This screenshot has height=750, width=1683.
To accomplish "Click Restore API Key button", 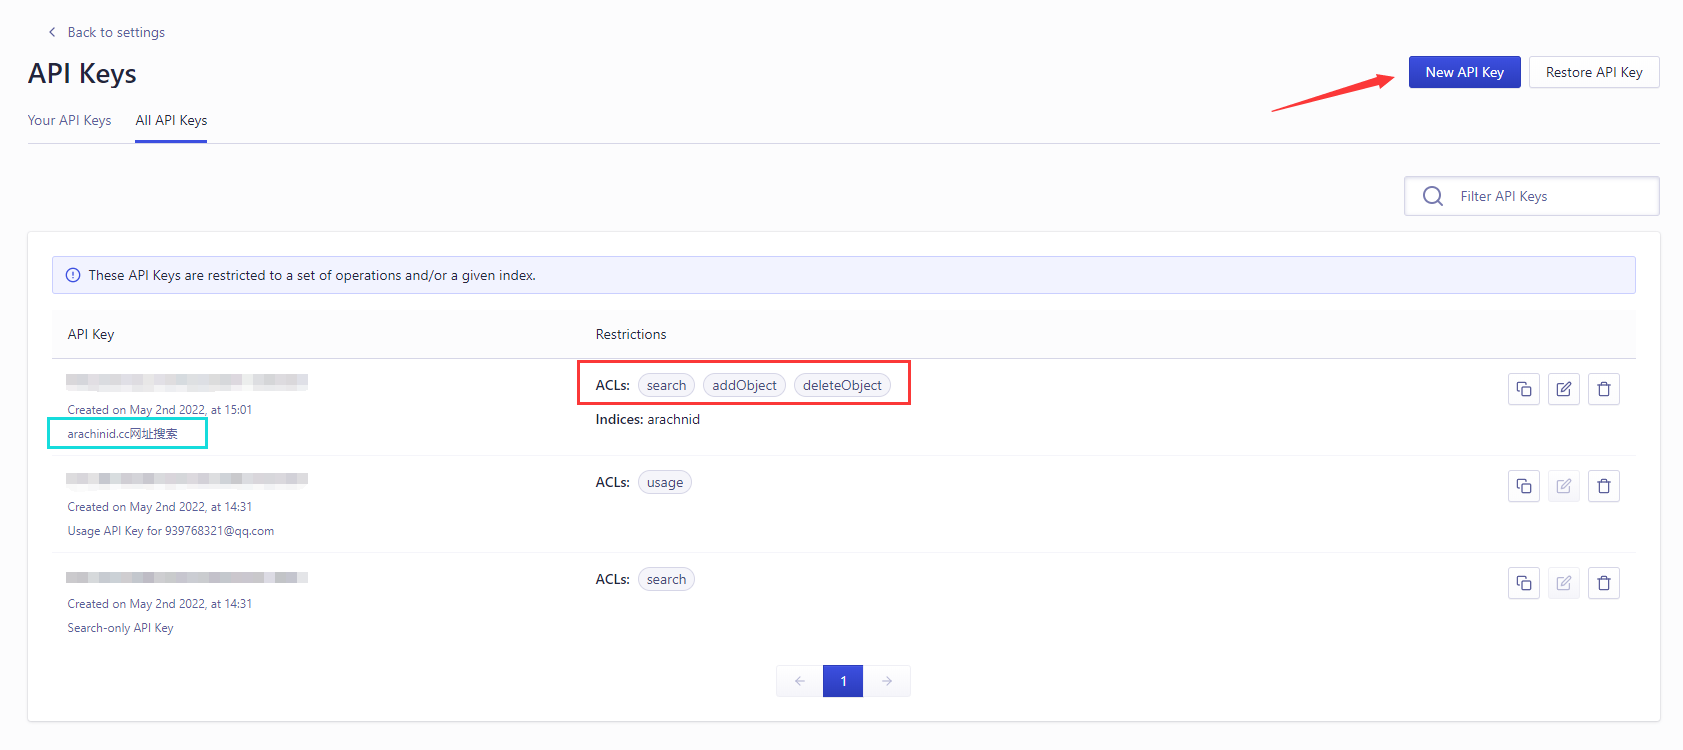I will [x=1593, y=72].
